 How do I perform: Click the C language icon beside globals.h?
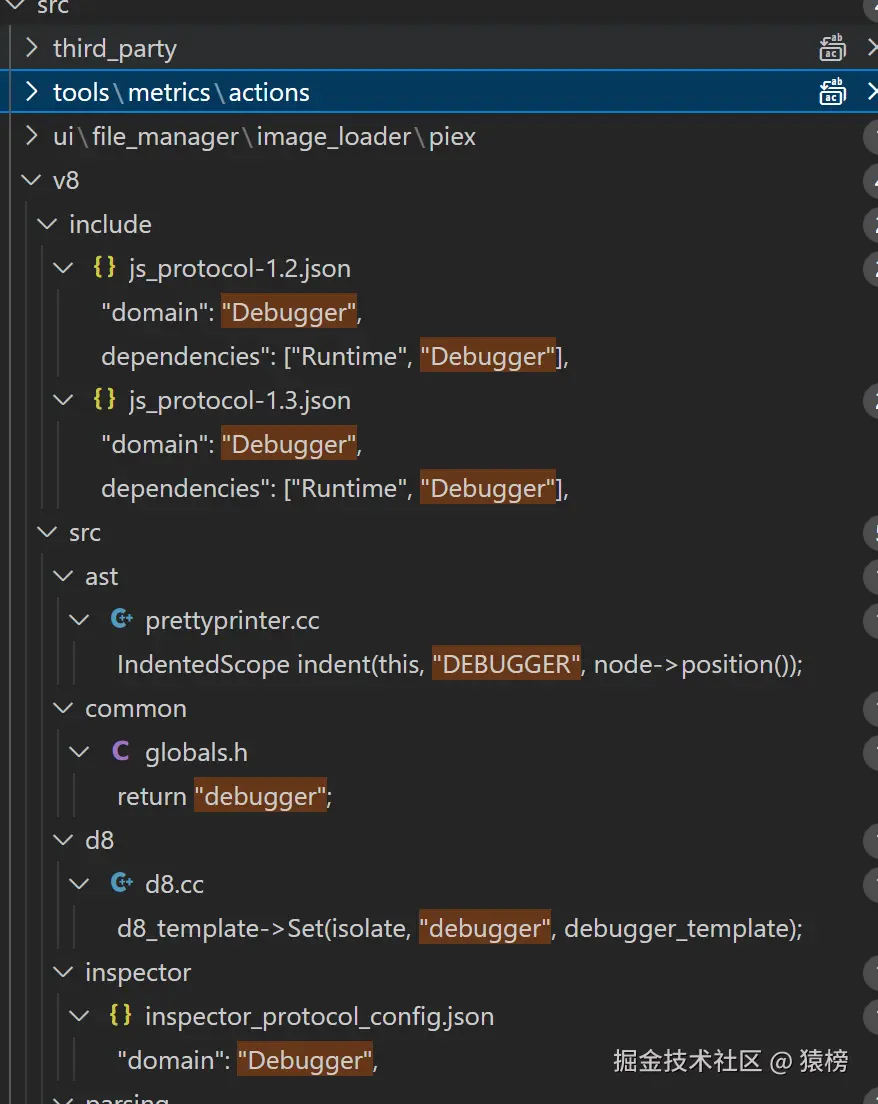tap(120, 751)
